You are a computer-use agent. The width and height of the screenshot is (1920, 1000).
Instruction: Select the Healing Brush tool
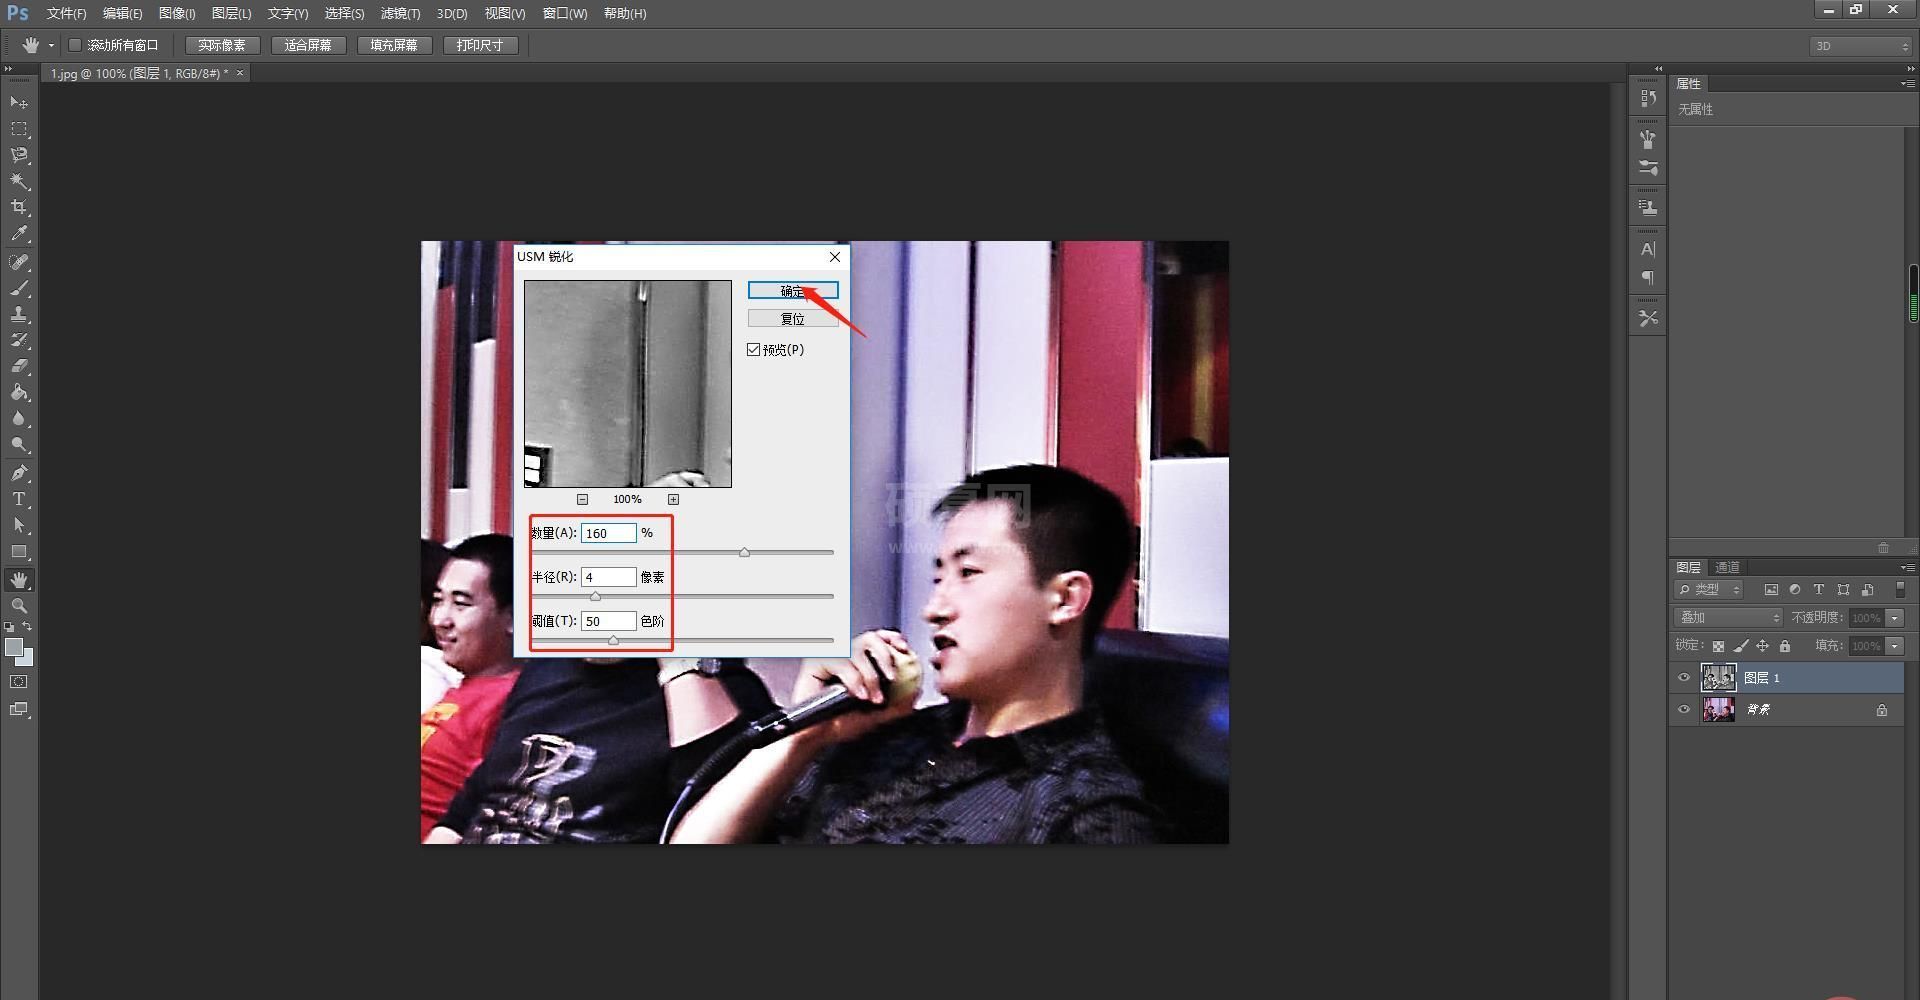(19, 262)
